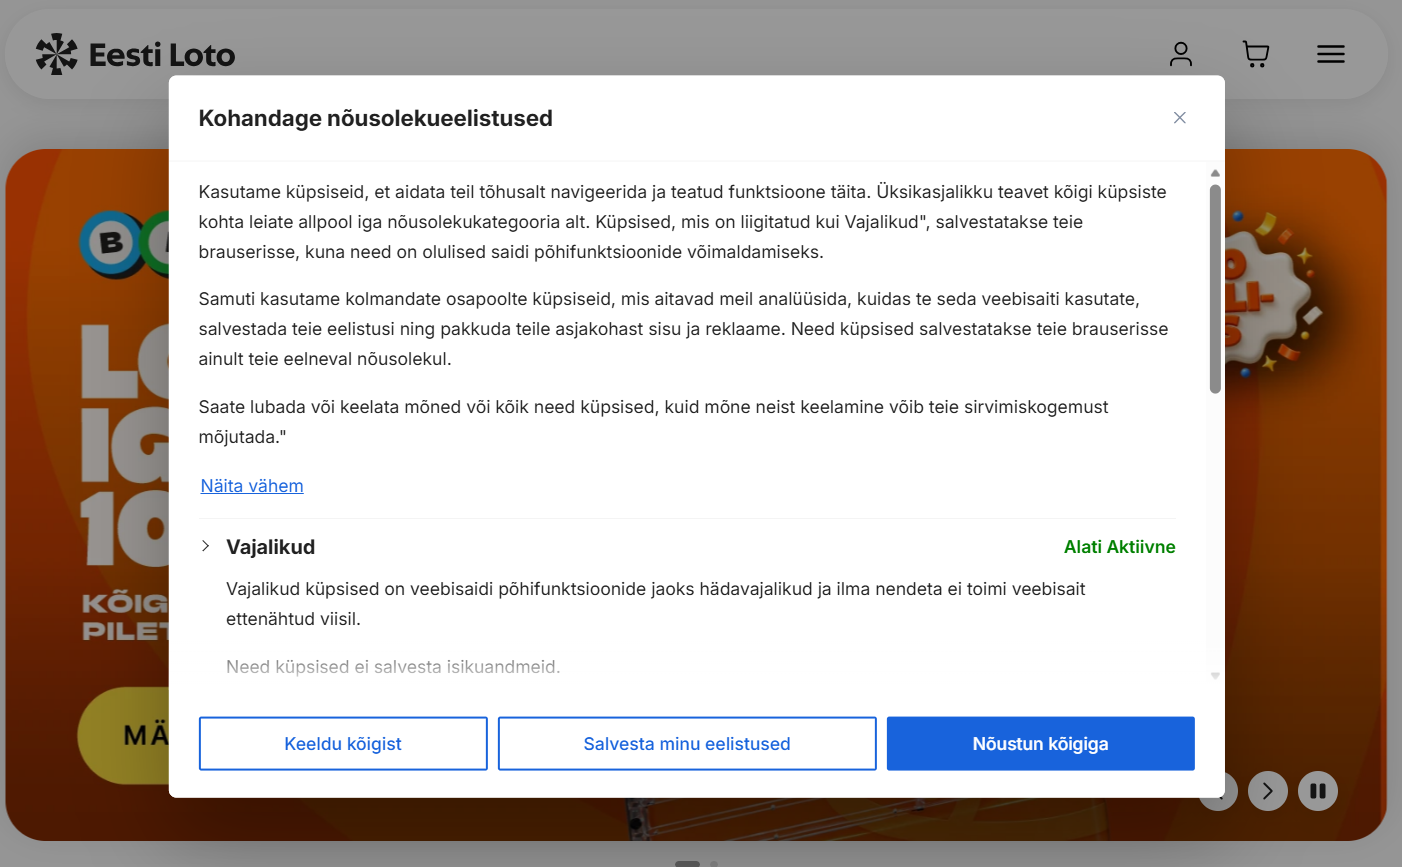Pause the banner carousel

1318,791
